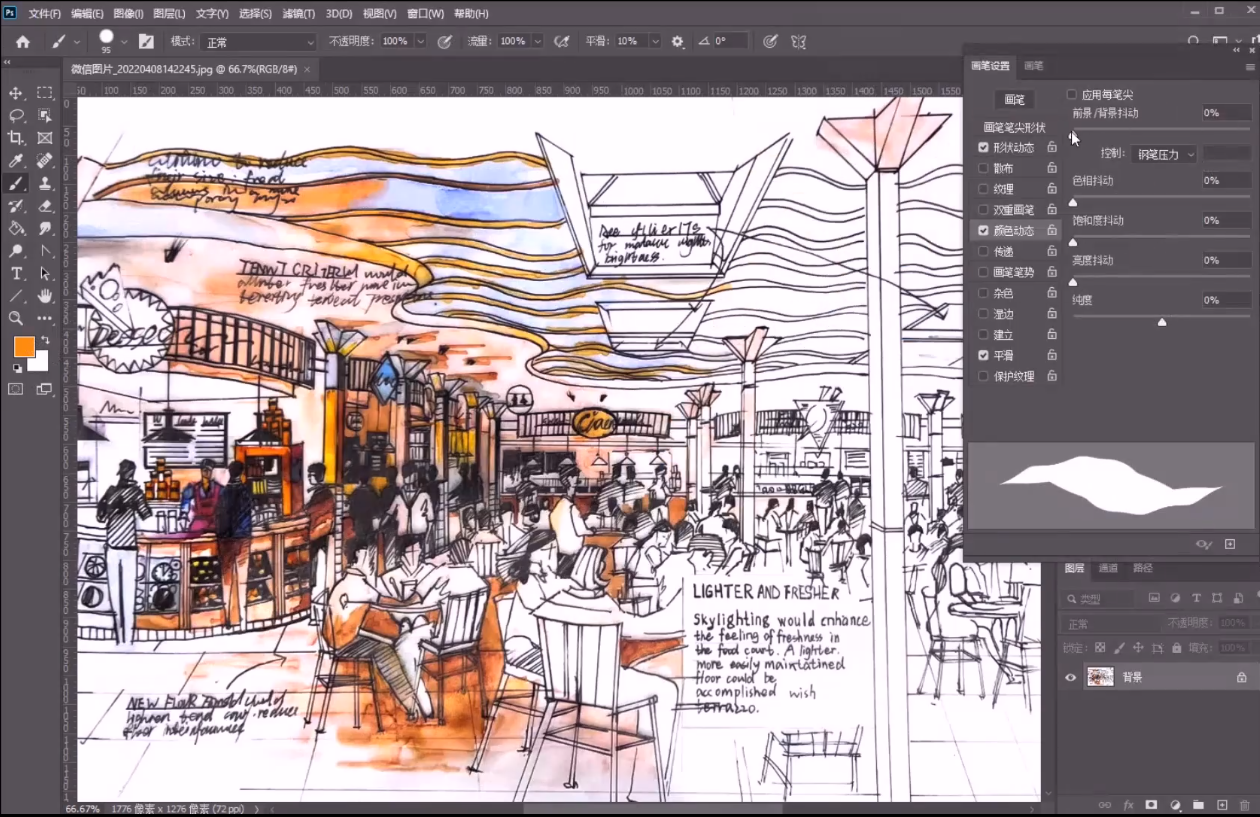Click the orange foreground color swatch

coord(24,347)
